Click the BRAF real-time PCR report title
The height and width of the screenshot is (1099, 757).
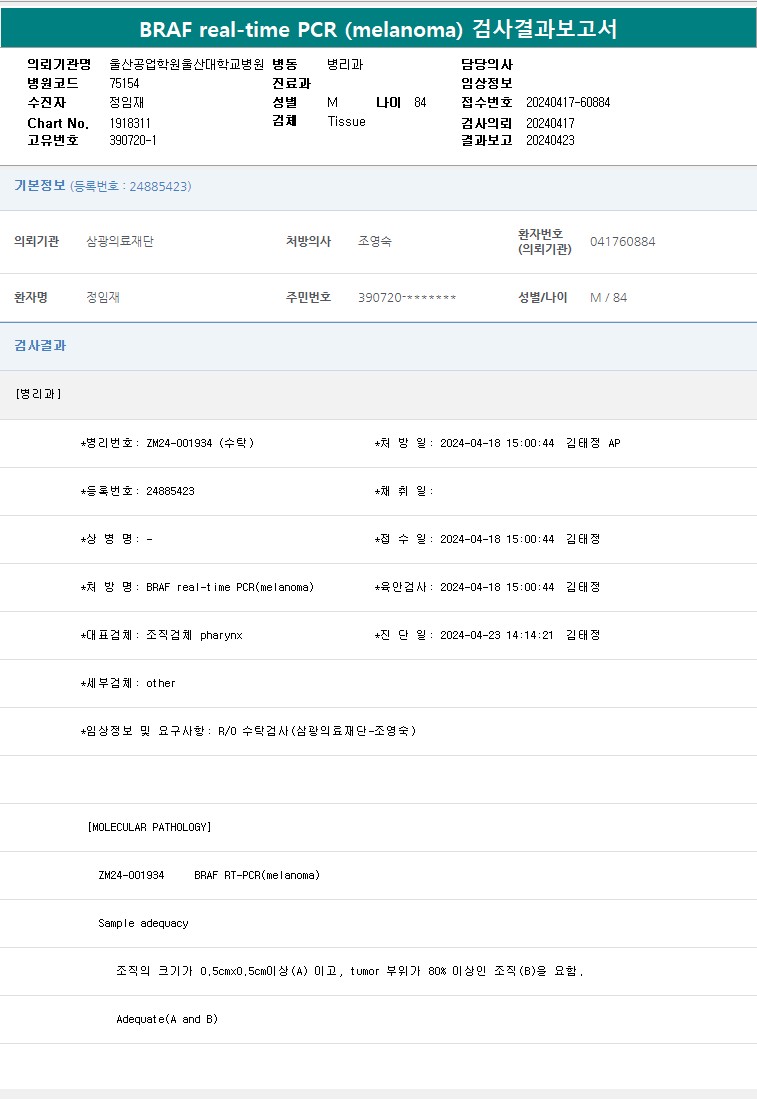tap(378, 29)
